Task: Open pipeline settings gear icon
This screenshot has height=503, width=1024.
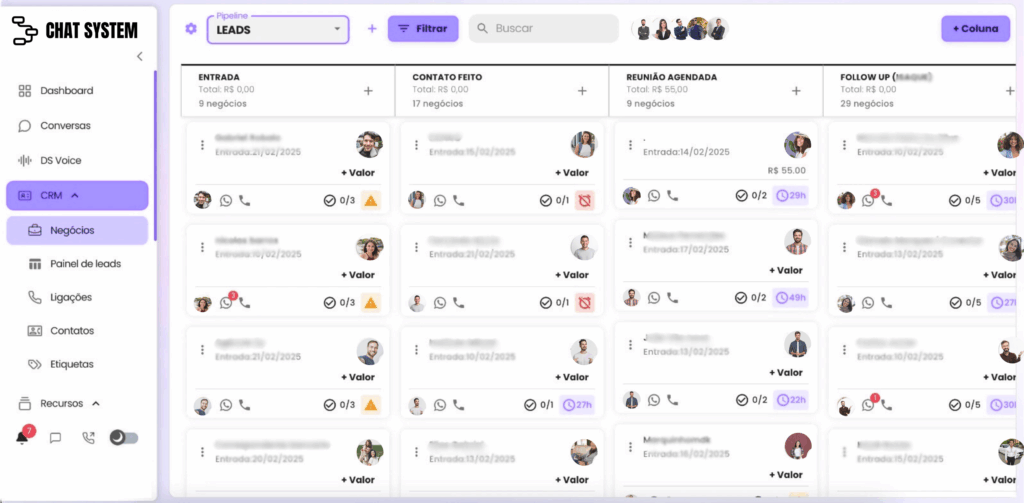Action: (x=191, y=29)
